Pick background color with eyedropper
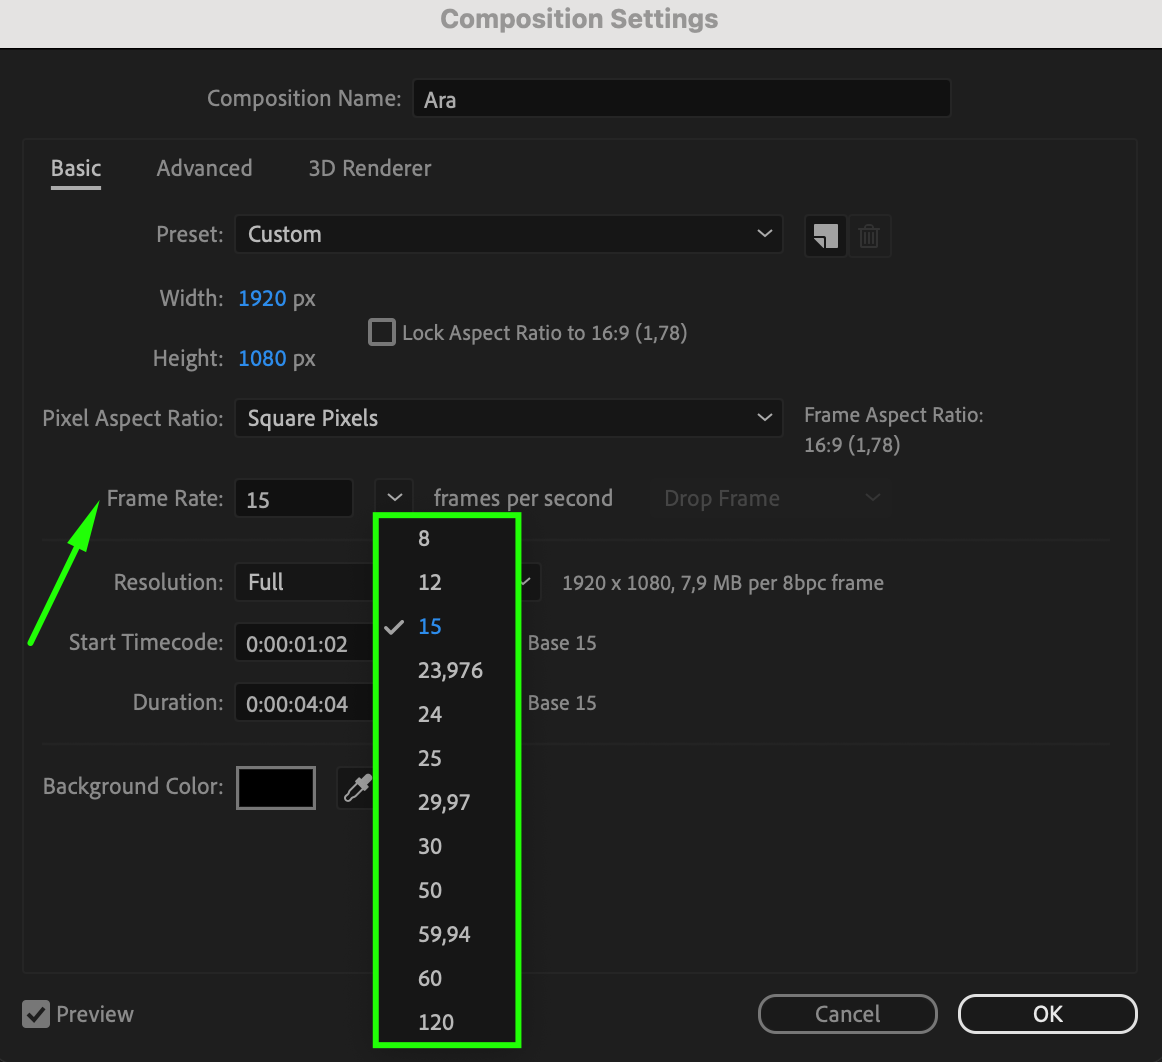This screenshot has width=1162, height=1062. tap(356, 788)
